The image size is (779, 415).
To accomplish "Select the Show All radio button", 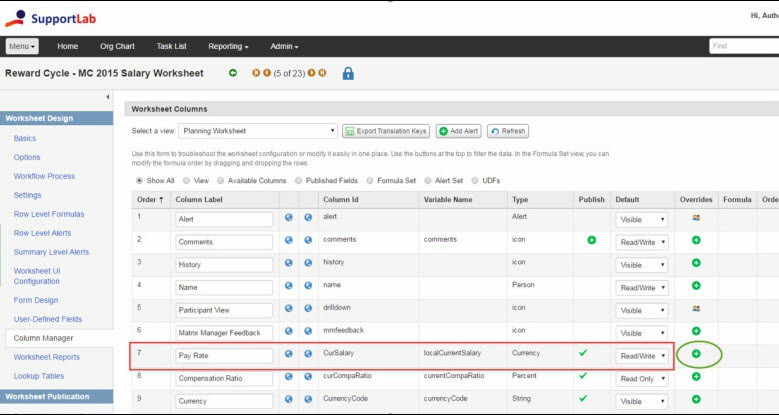I will tap(139, 180).
